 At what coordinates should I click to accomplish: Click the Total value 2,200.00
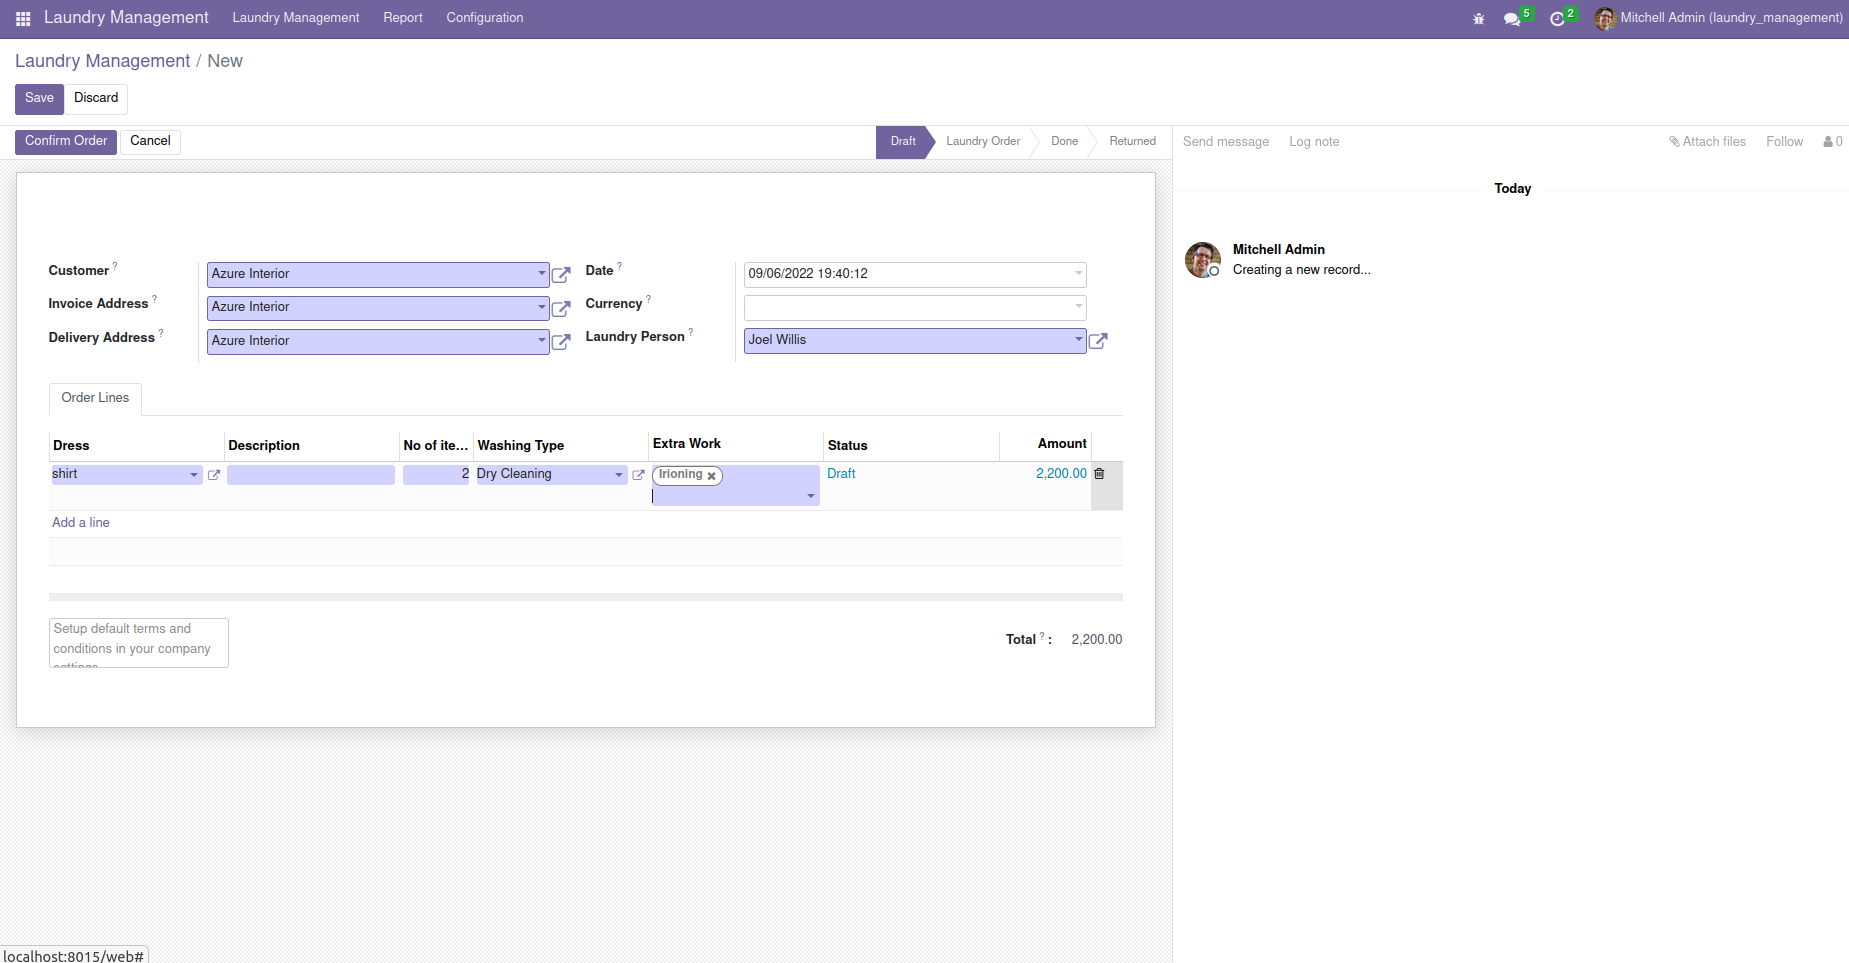[x=1097, y=640]
